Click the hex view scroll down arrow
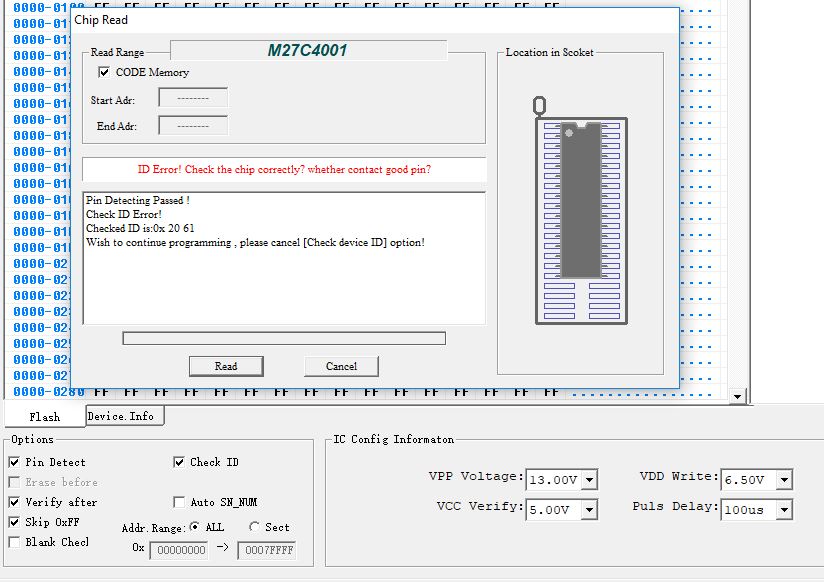Viewport: 824px width, 582px height. 737,397
